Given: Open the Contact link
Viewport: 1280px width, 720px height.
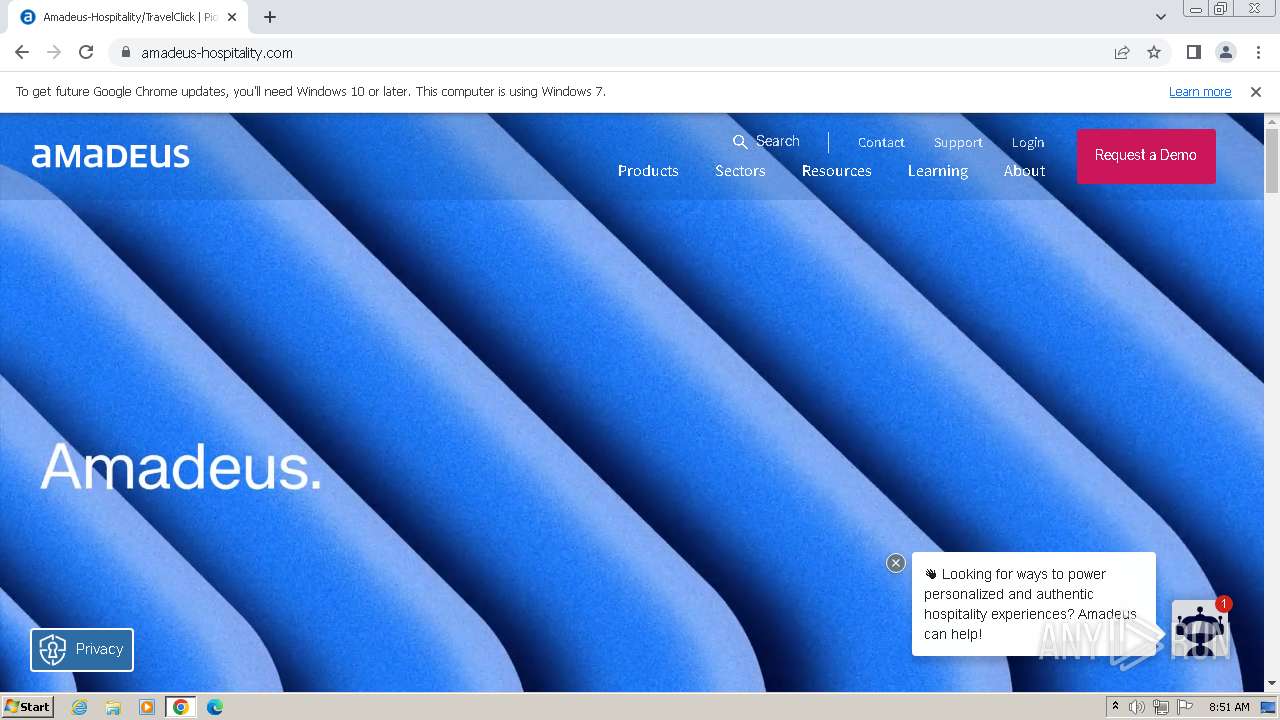Looking at the screenshot, I should coord(881,143).
